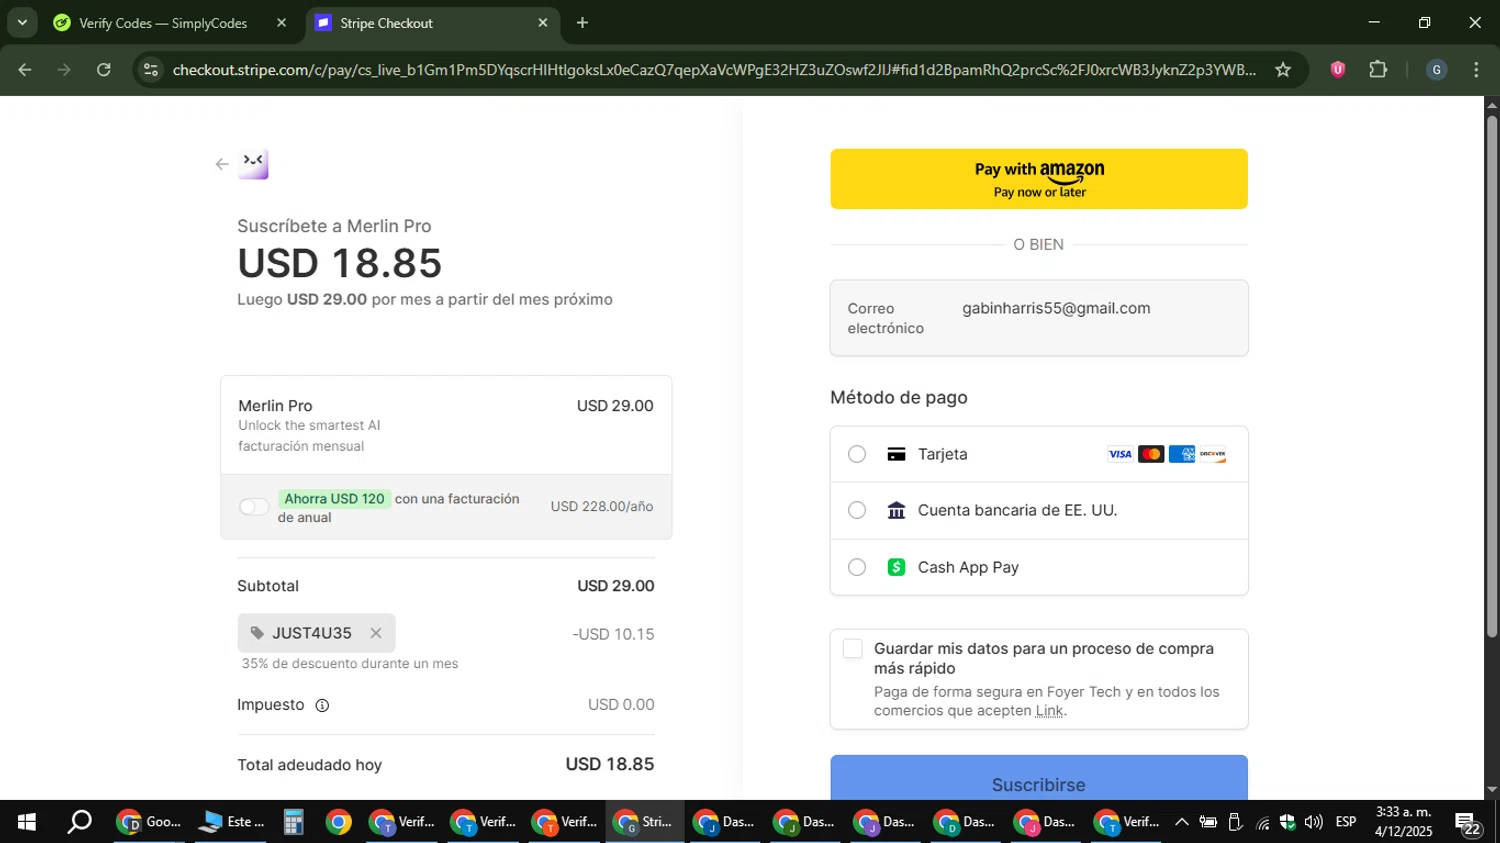Screen dimensions: 1500x843
Task: Click the email address field
Action: point(1039,318)
